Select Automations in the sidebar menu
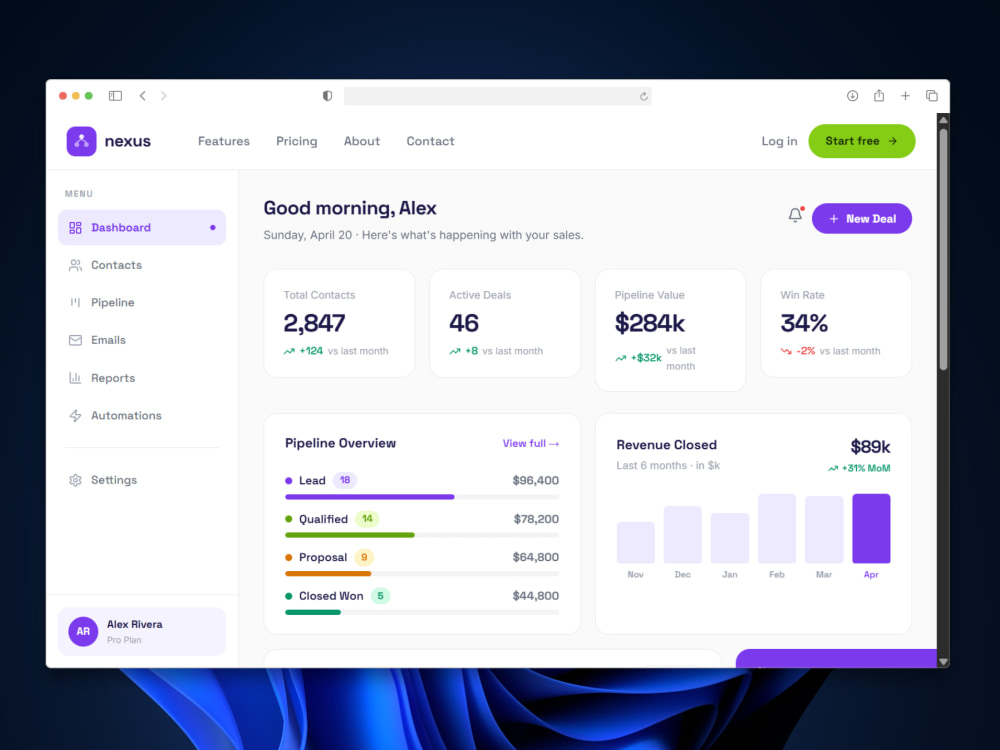 [142, 416]
